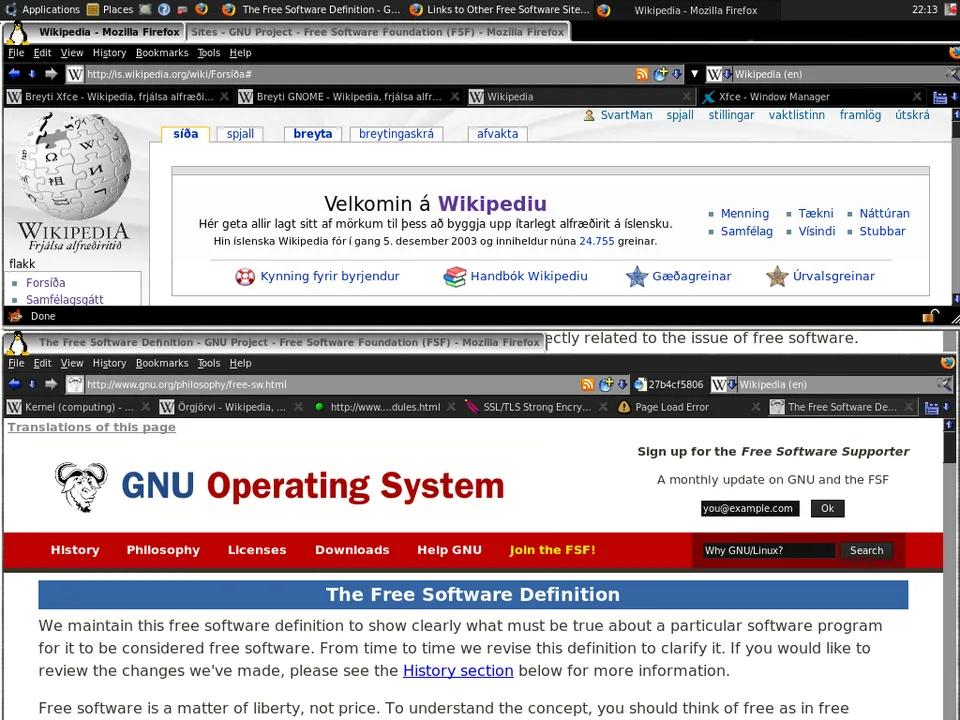Switch to Breyti Xfce tab
The height and width of the screenshot is (720, 960).
click(118, 97)
